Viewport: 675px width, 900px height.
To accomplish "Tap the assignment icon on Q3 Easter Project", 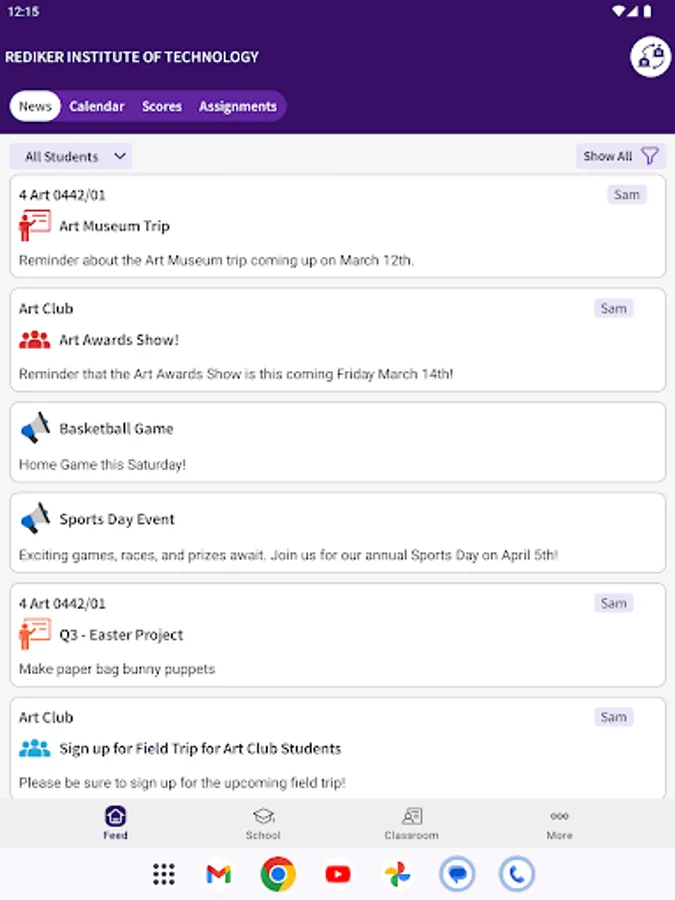I will (33, 634).
